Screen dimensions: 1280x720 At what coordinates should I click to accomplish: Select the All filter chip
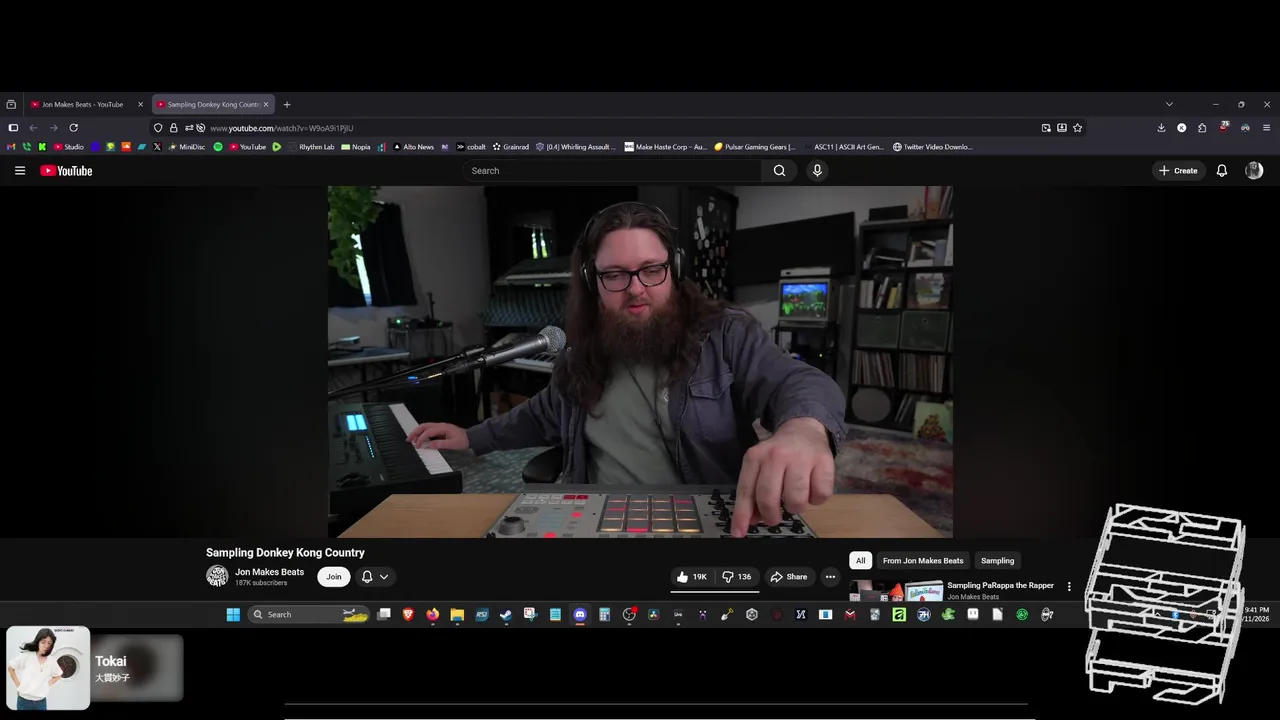click(x=860, y=561)
